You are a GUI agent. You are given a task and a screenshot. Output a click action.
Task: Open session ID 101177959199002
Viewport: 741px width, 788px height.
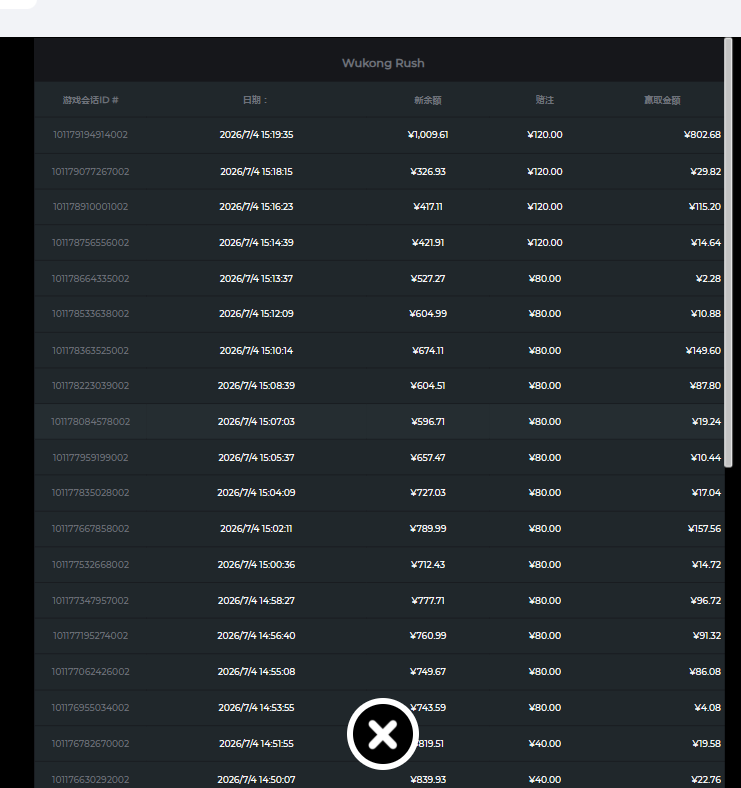click(x=90, y=458)
